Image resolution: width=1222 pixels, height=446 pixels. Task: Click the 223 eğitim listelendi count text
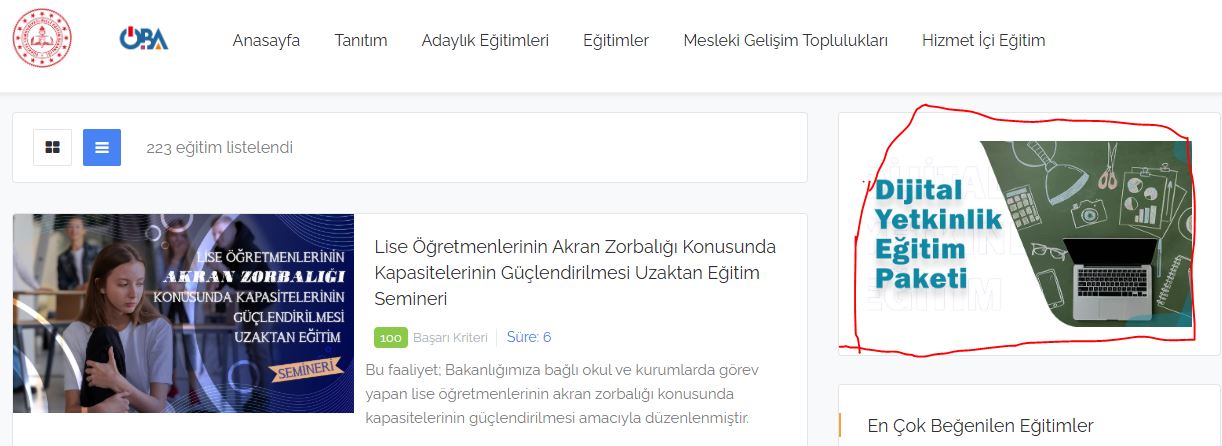[219, 148]
